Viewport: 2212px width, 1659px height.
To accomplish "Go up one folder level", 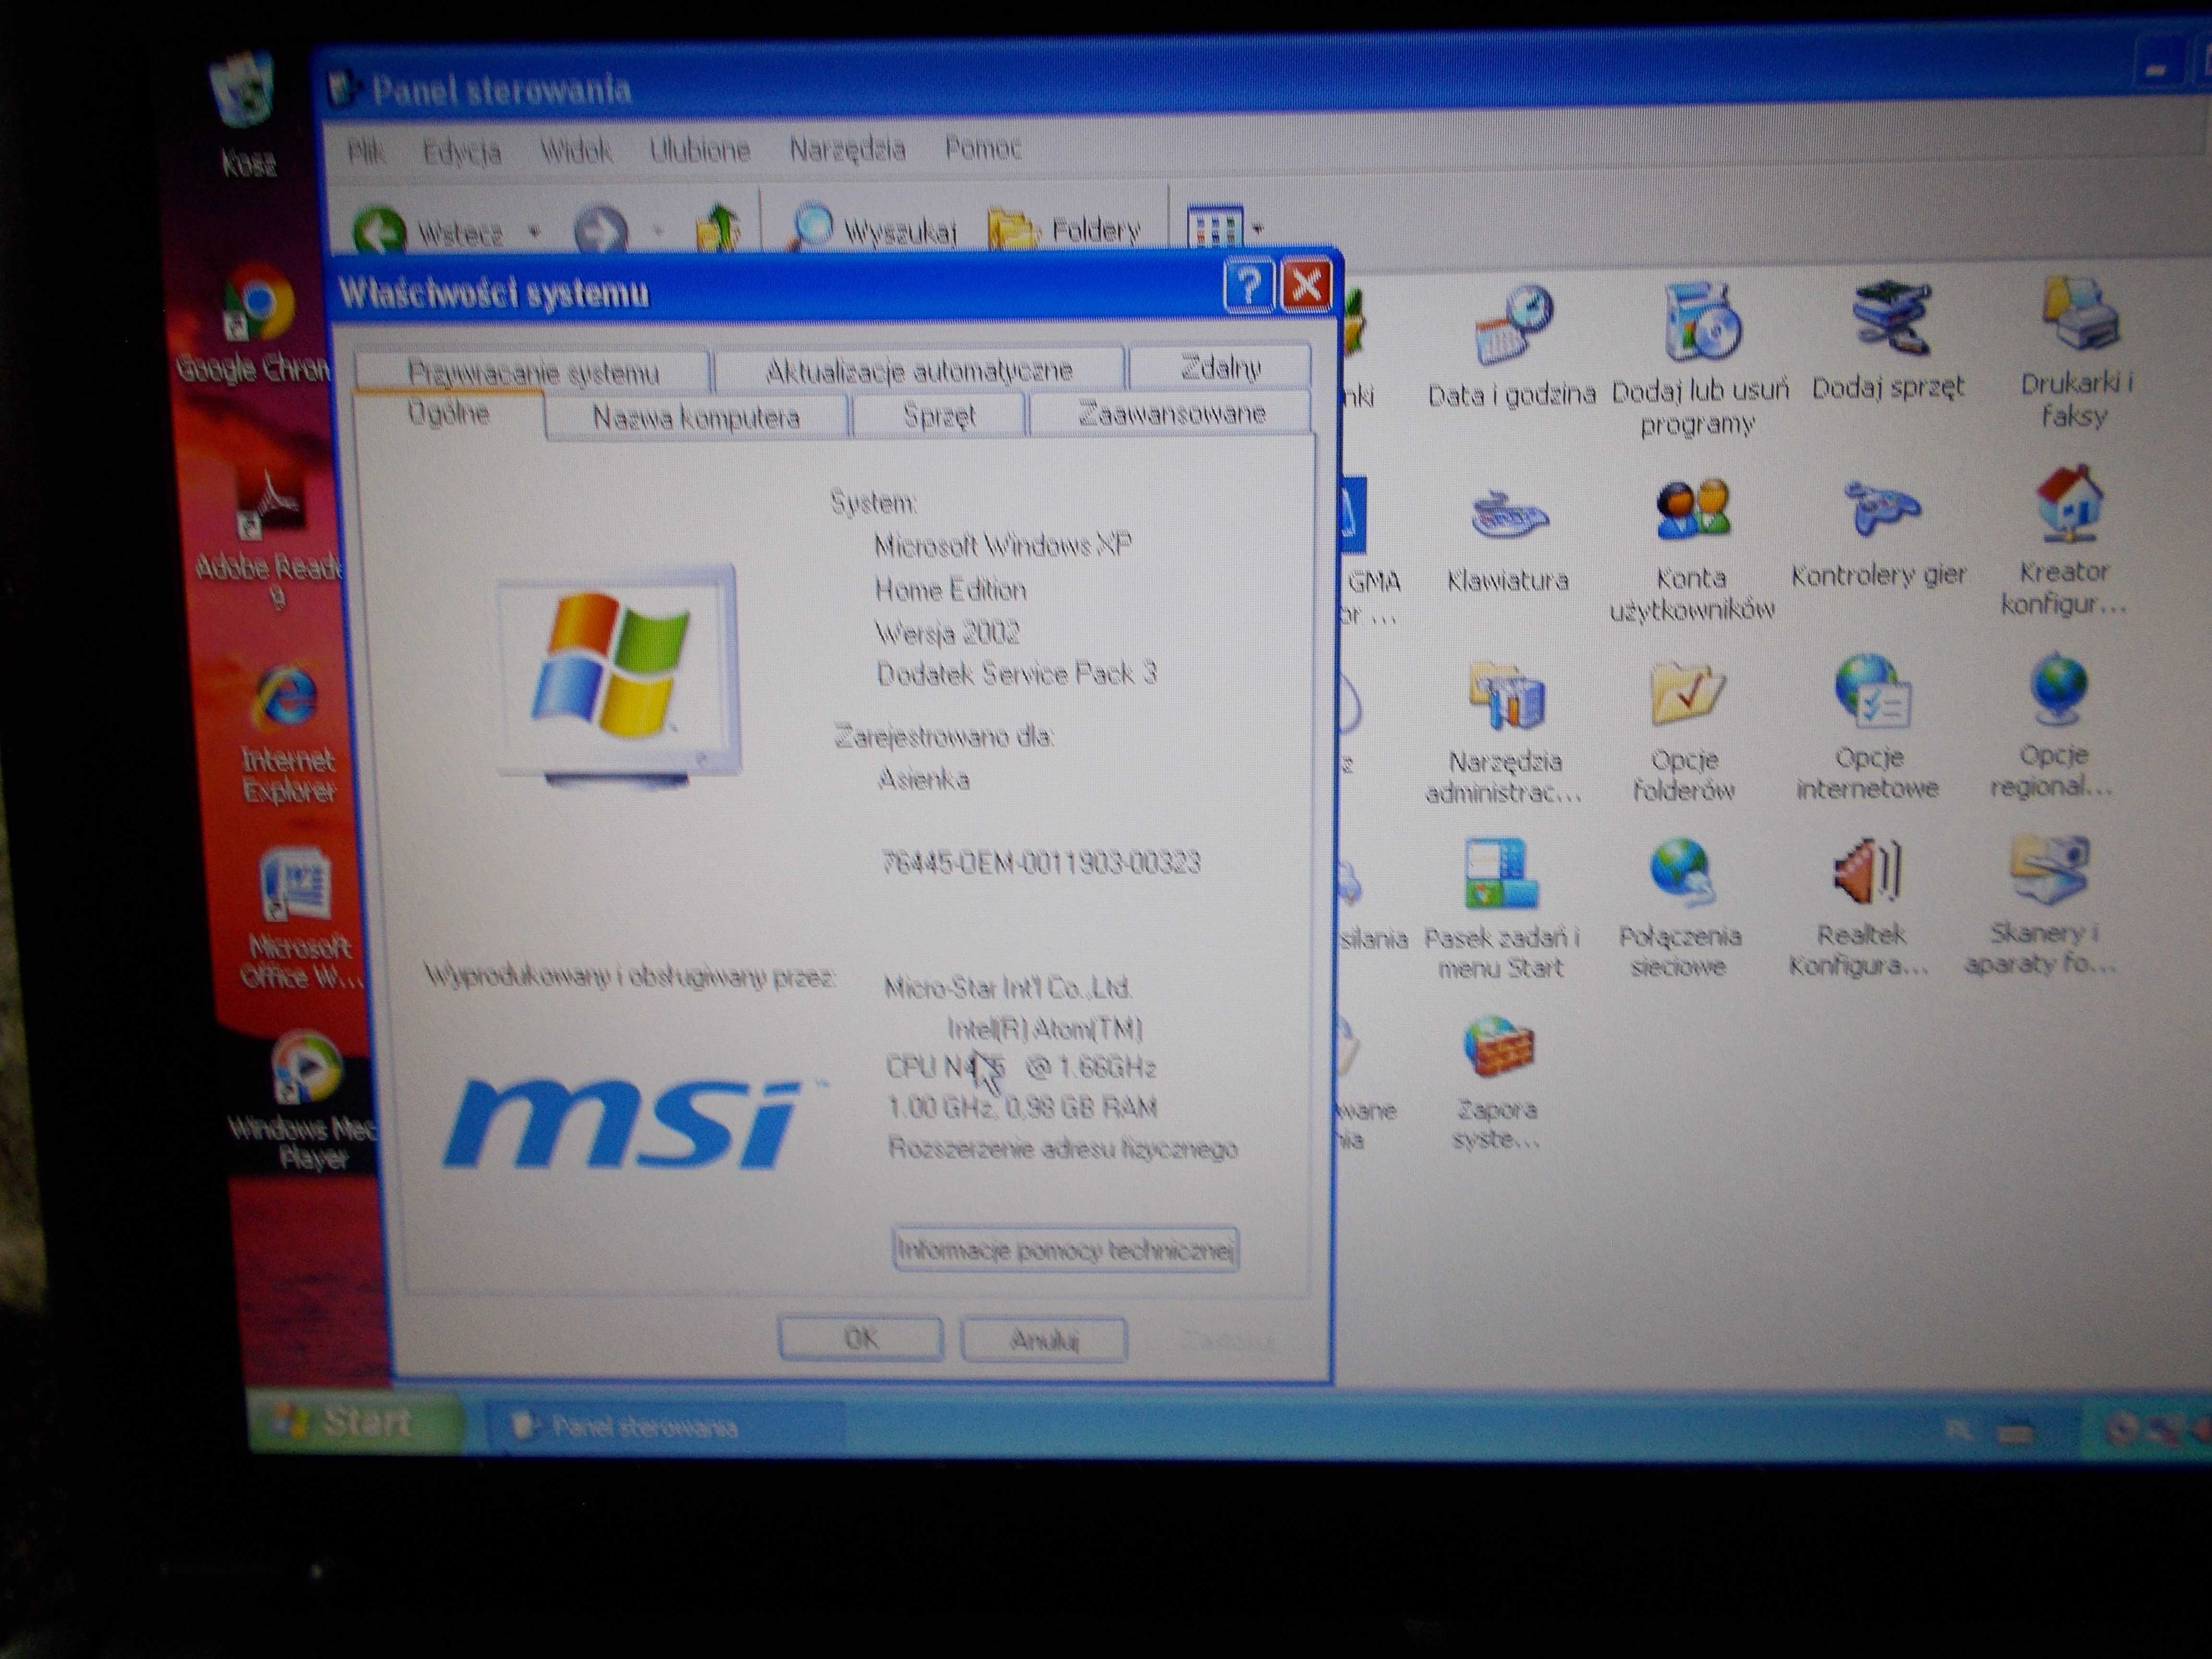I will (x=719, y=228).
